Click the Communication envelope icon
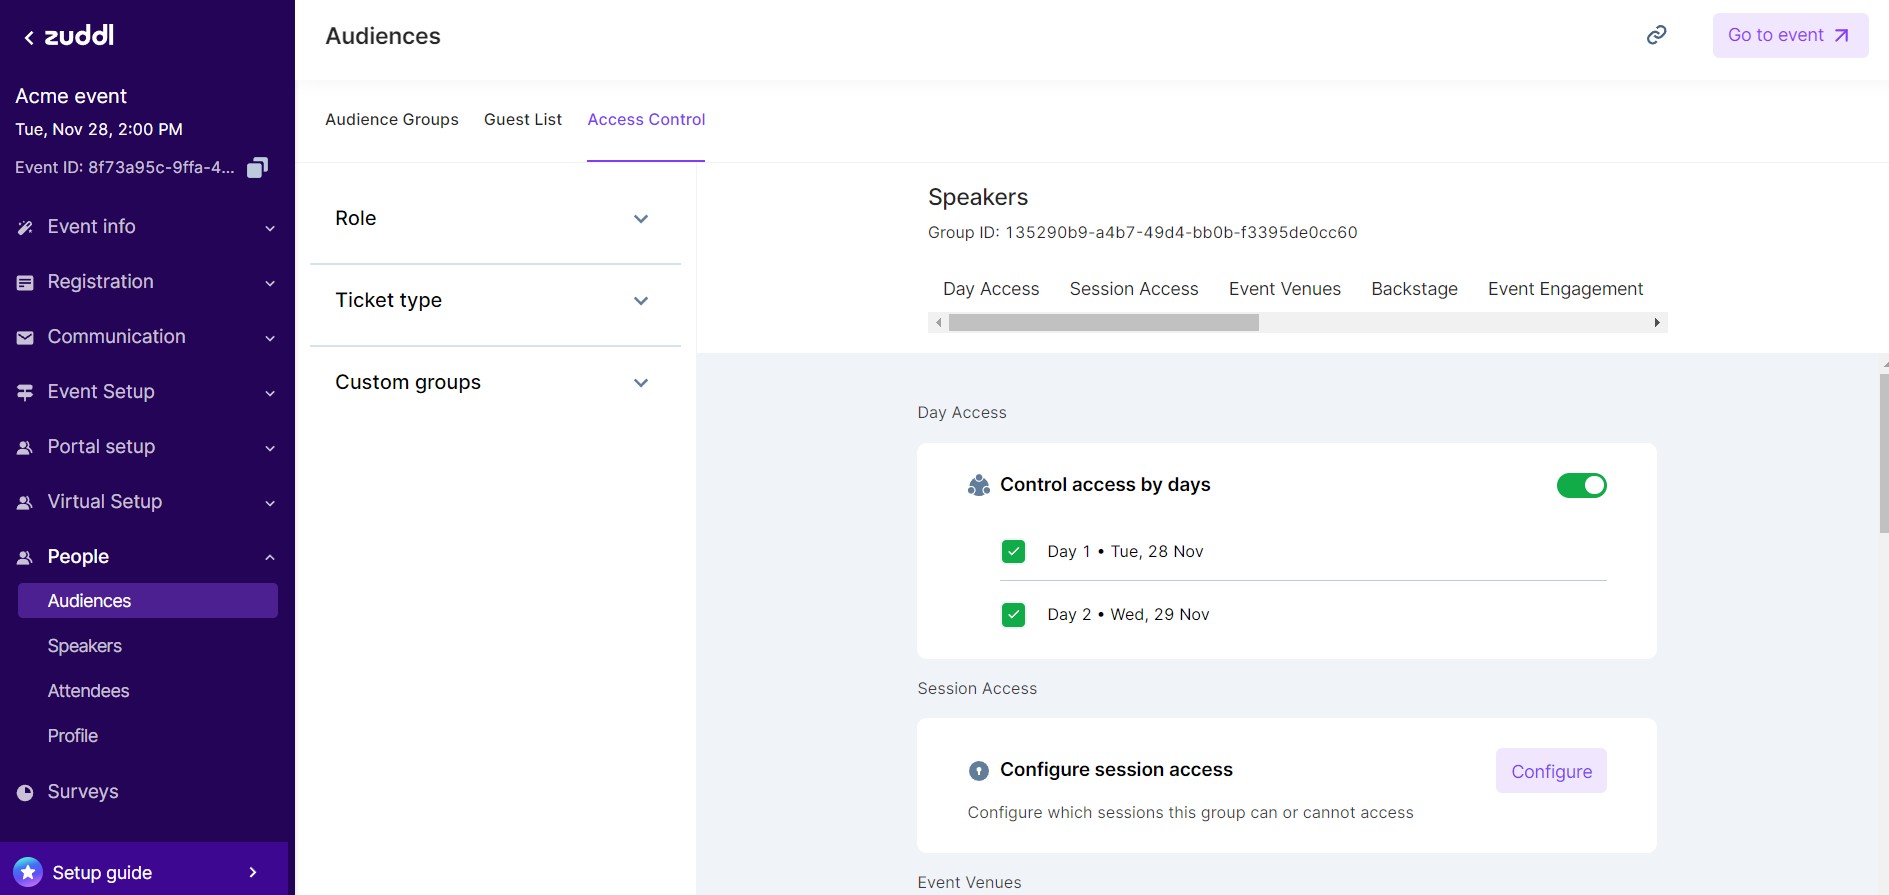The width and height of the screenshot is (1889, 895). click(x=25, y=338)
